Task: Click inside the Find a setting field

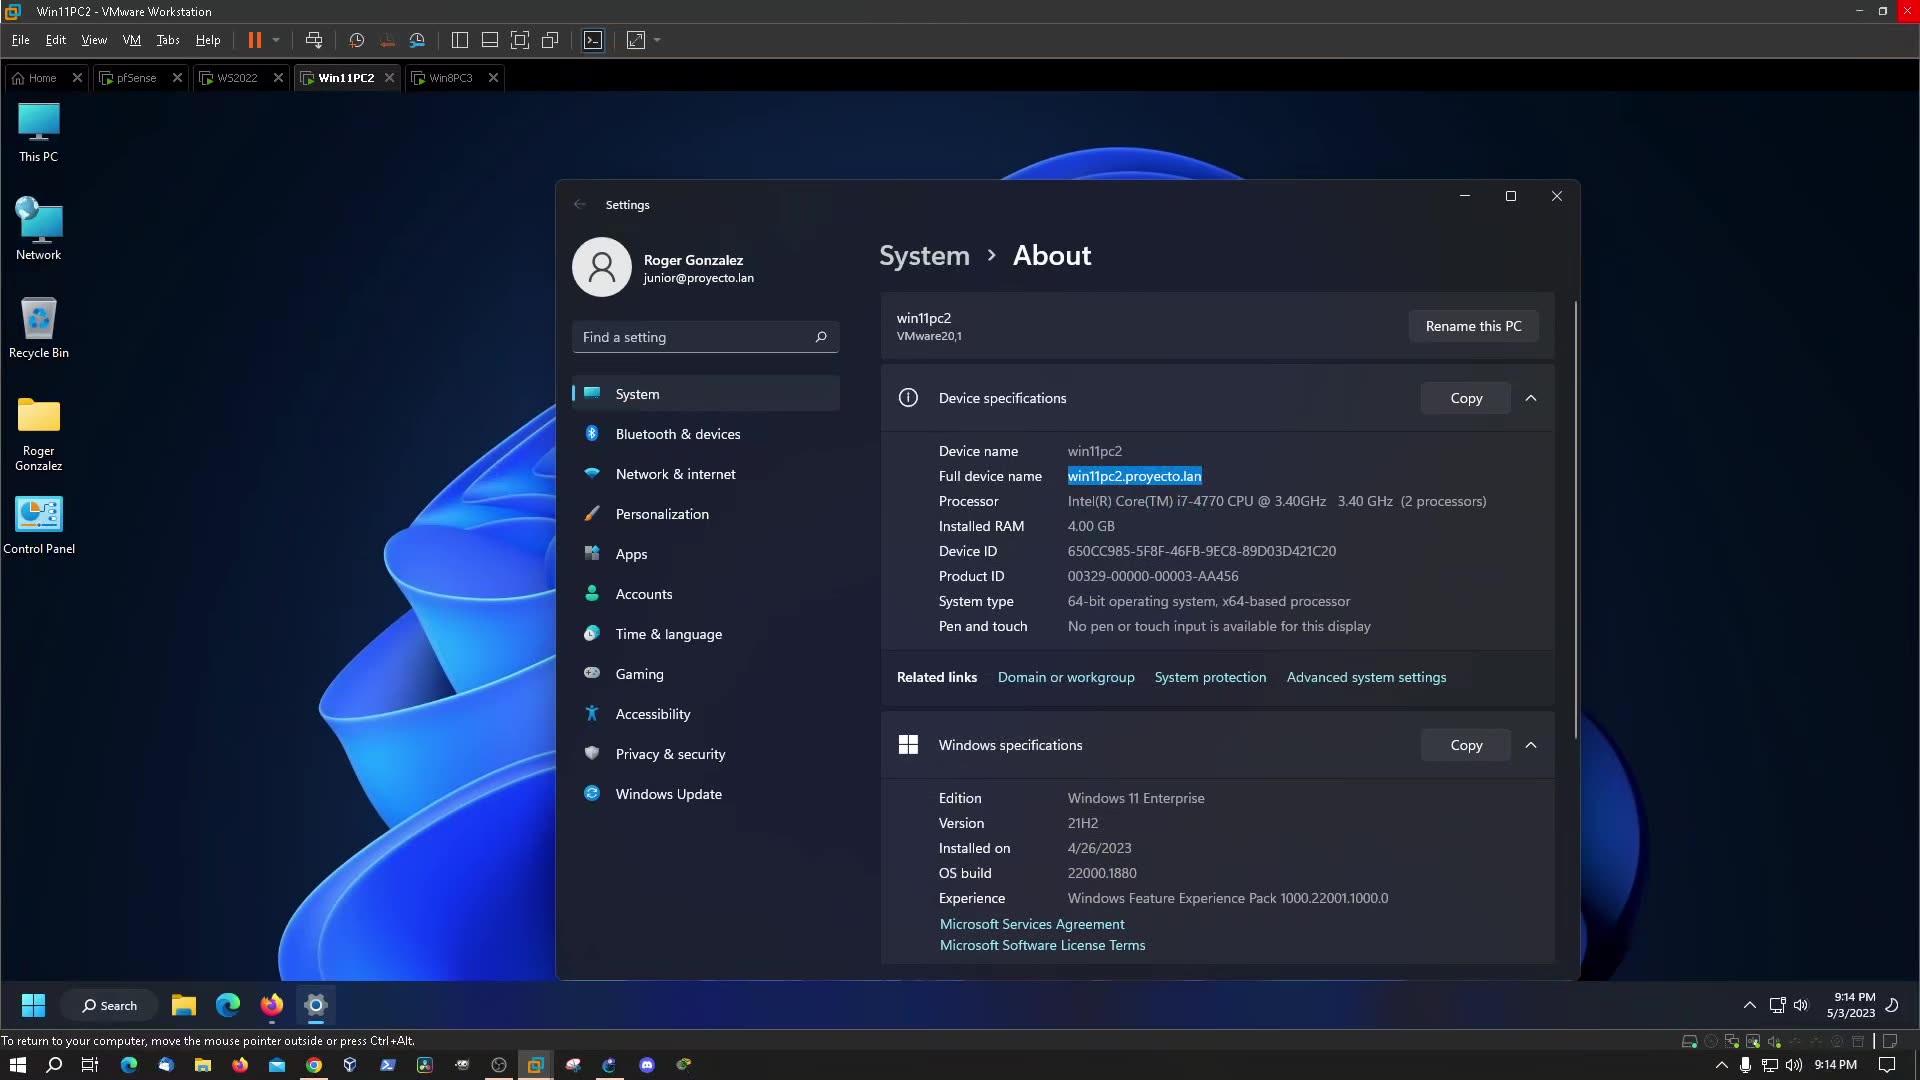Action: 700,337
